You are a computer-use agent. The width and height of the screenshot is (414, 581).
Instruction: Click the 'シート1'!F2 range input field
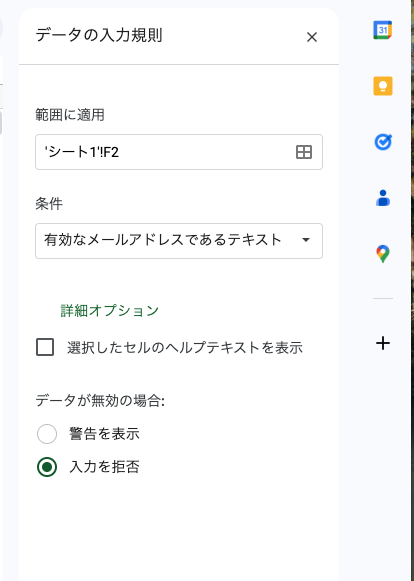[x=179, y=152]
